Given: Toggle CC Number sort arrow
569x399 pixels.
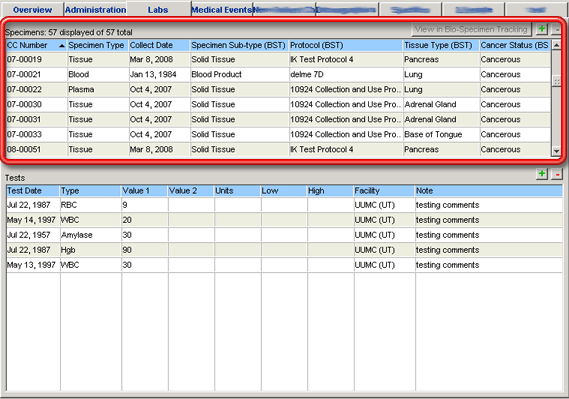Looking at the screenshot, I should tap(62, 45).
